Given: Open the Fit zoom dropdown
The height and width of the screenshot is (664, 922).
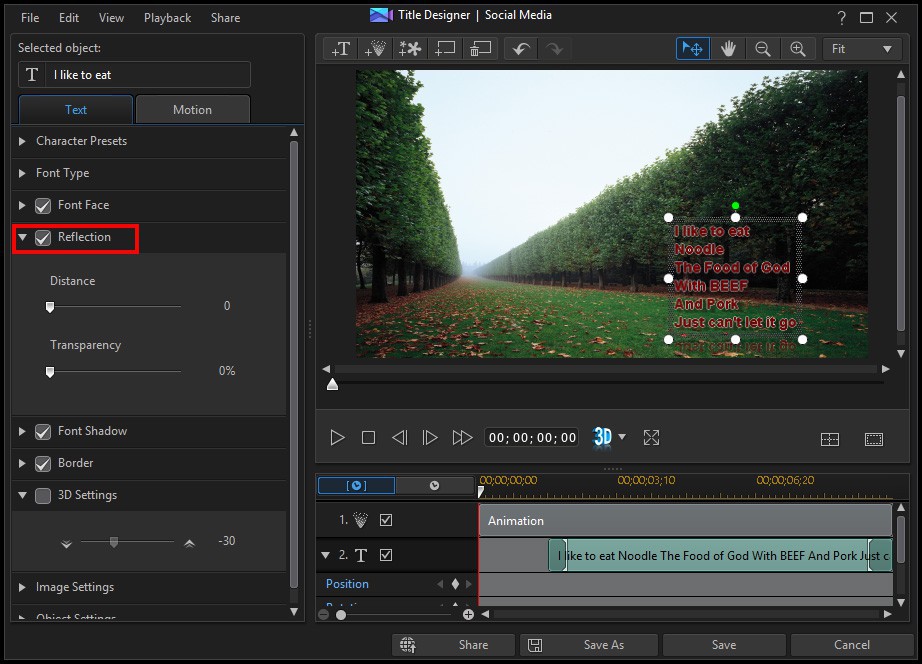Looking at the screenshot, I should pyautogui.click(x=862, y=49).
